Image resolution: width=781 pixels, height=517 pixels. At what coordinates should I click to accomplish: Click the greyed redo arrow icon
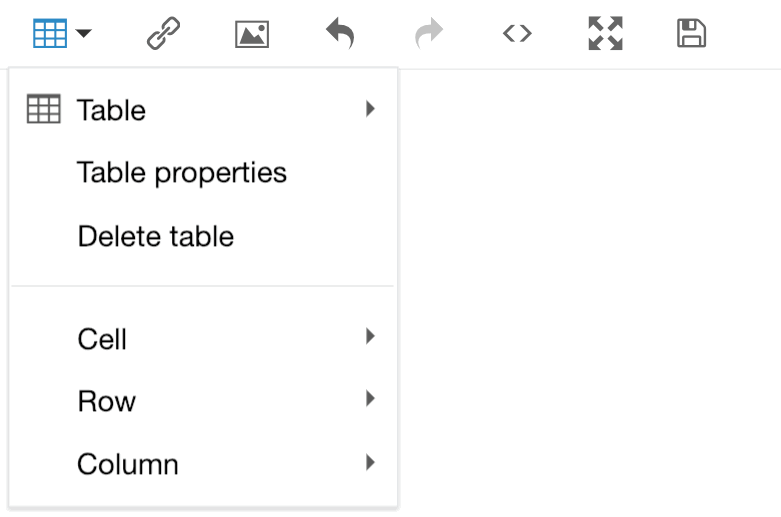[429, 33]
